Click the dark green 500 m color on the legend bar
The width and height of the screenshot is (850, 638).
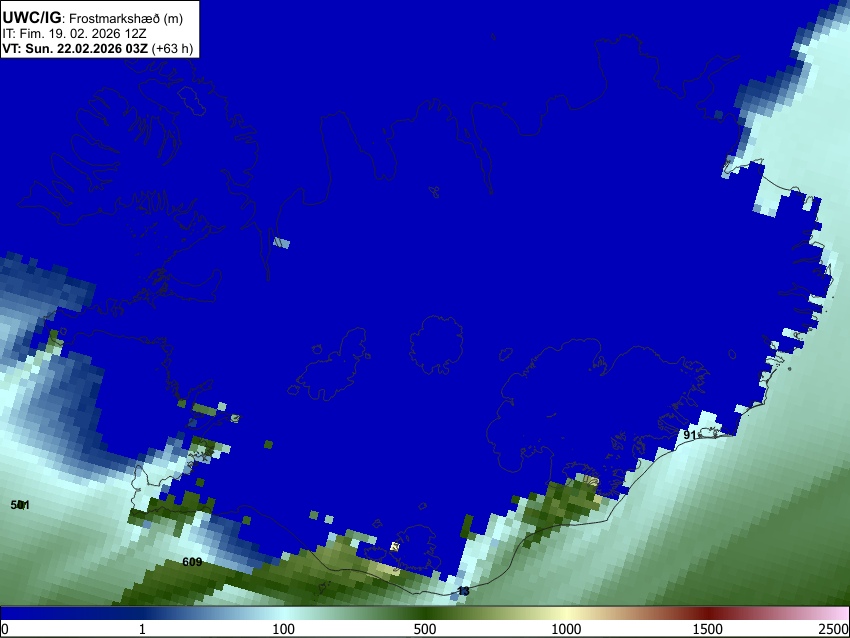pyautogui.click(x=424, y=614)
